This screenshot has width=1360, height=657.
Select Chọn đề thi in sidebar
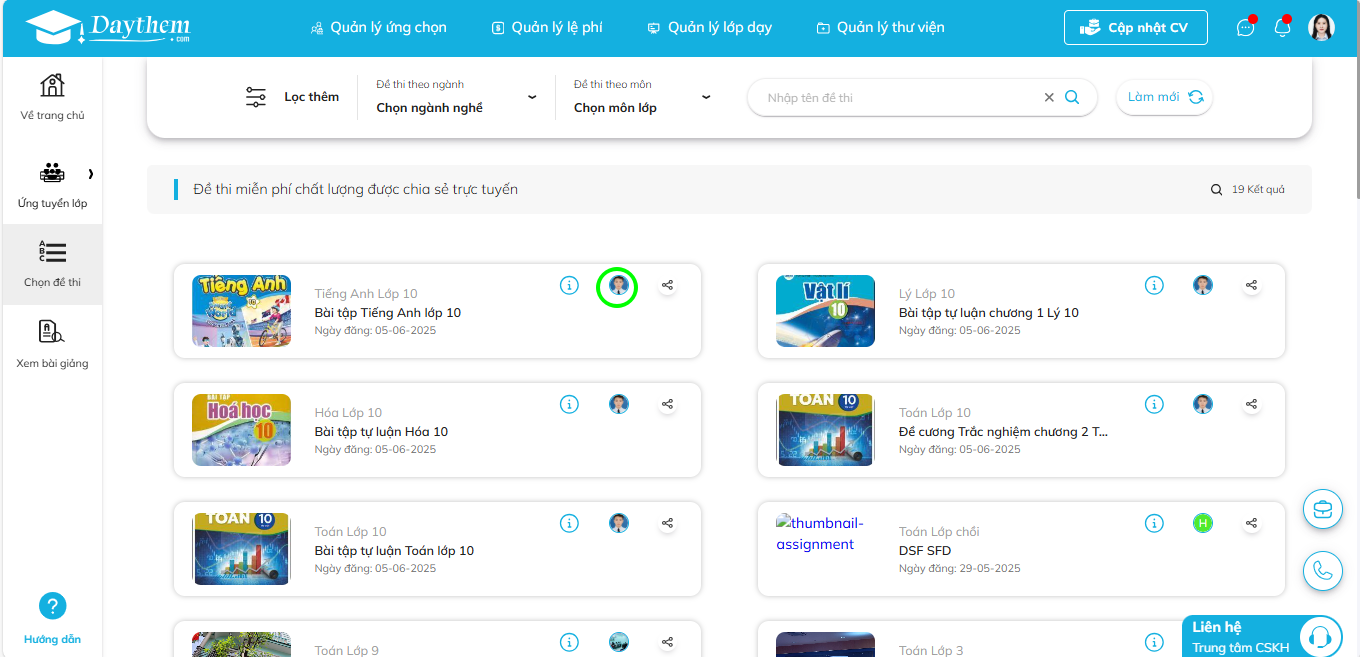52,264
